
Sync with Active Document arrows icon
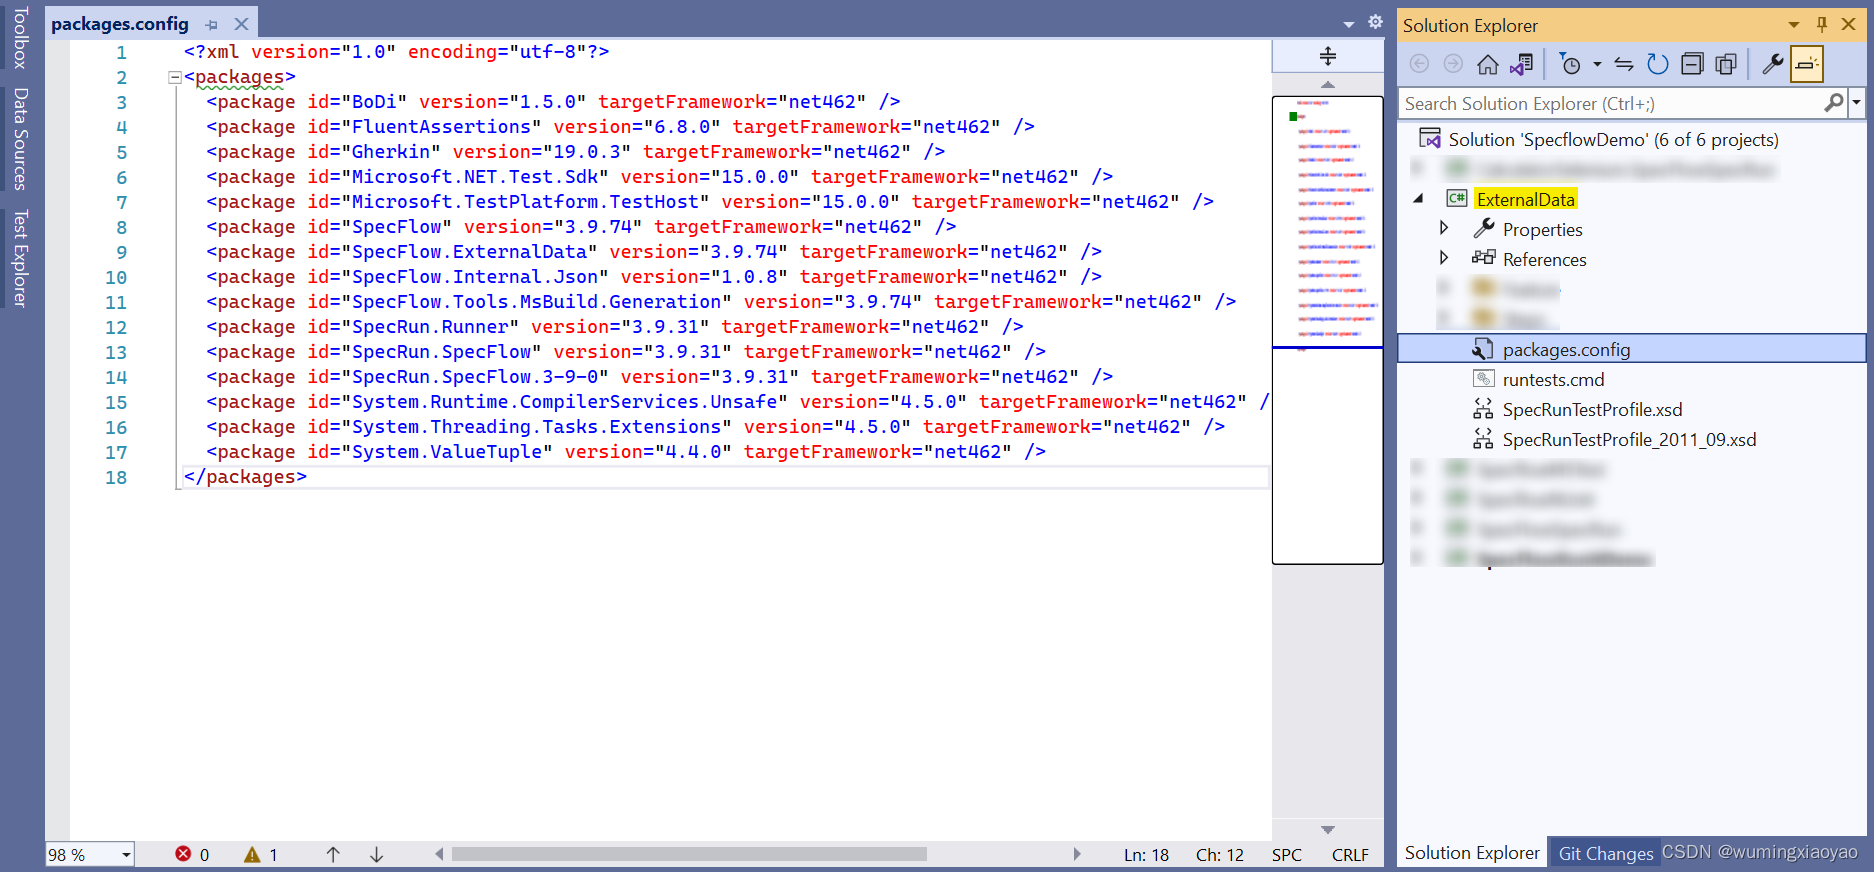click(x=1624, y=64)
